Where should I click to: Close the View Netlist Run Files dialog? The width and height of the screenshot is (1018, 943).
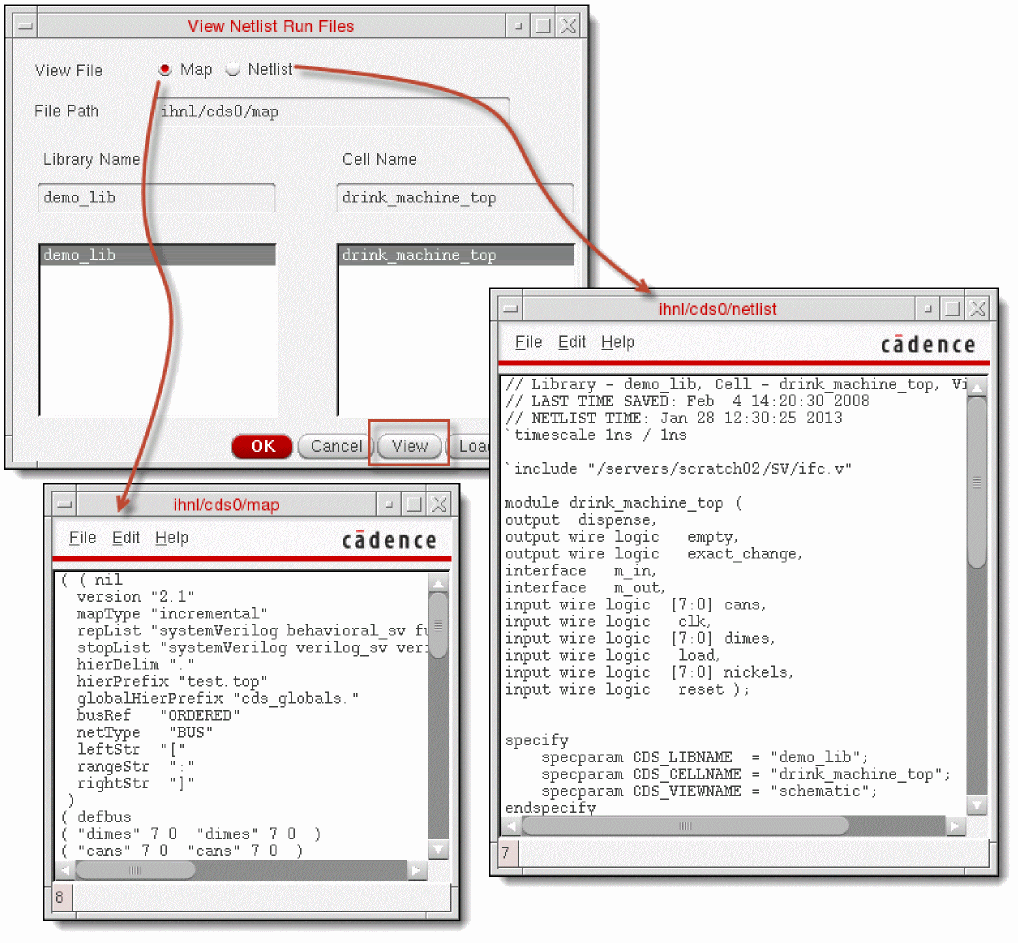[x=568, y=26]
